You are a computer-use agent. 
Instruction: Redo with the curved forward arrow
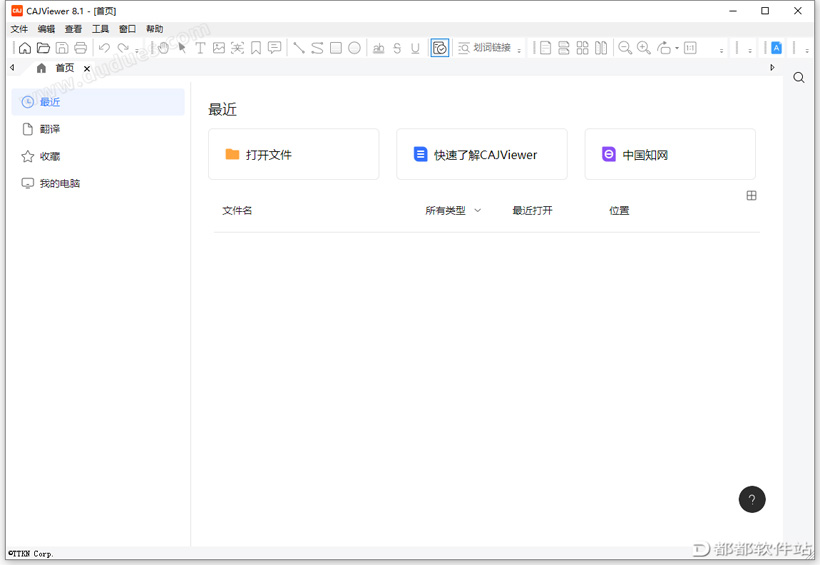pyautogui.click(x=123, y=48)
